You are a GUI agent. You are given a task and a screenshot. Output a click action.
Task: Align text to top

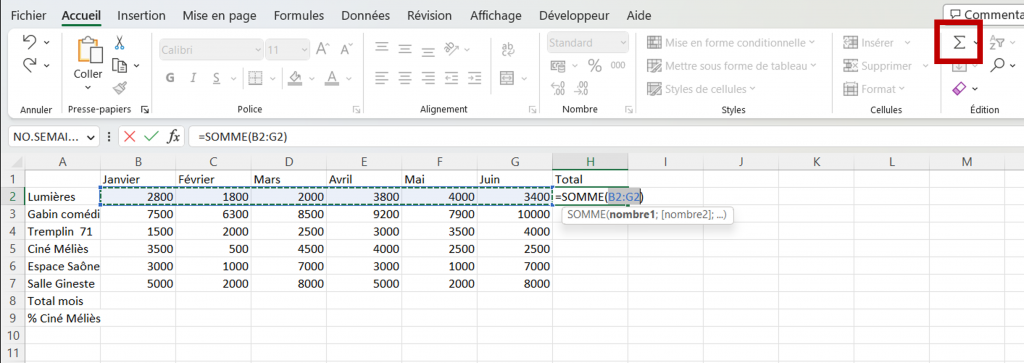point(381,48)
